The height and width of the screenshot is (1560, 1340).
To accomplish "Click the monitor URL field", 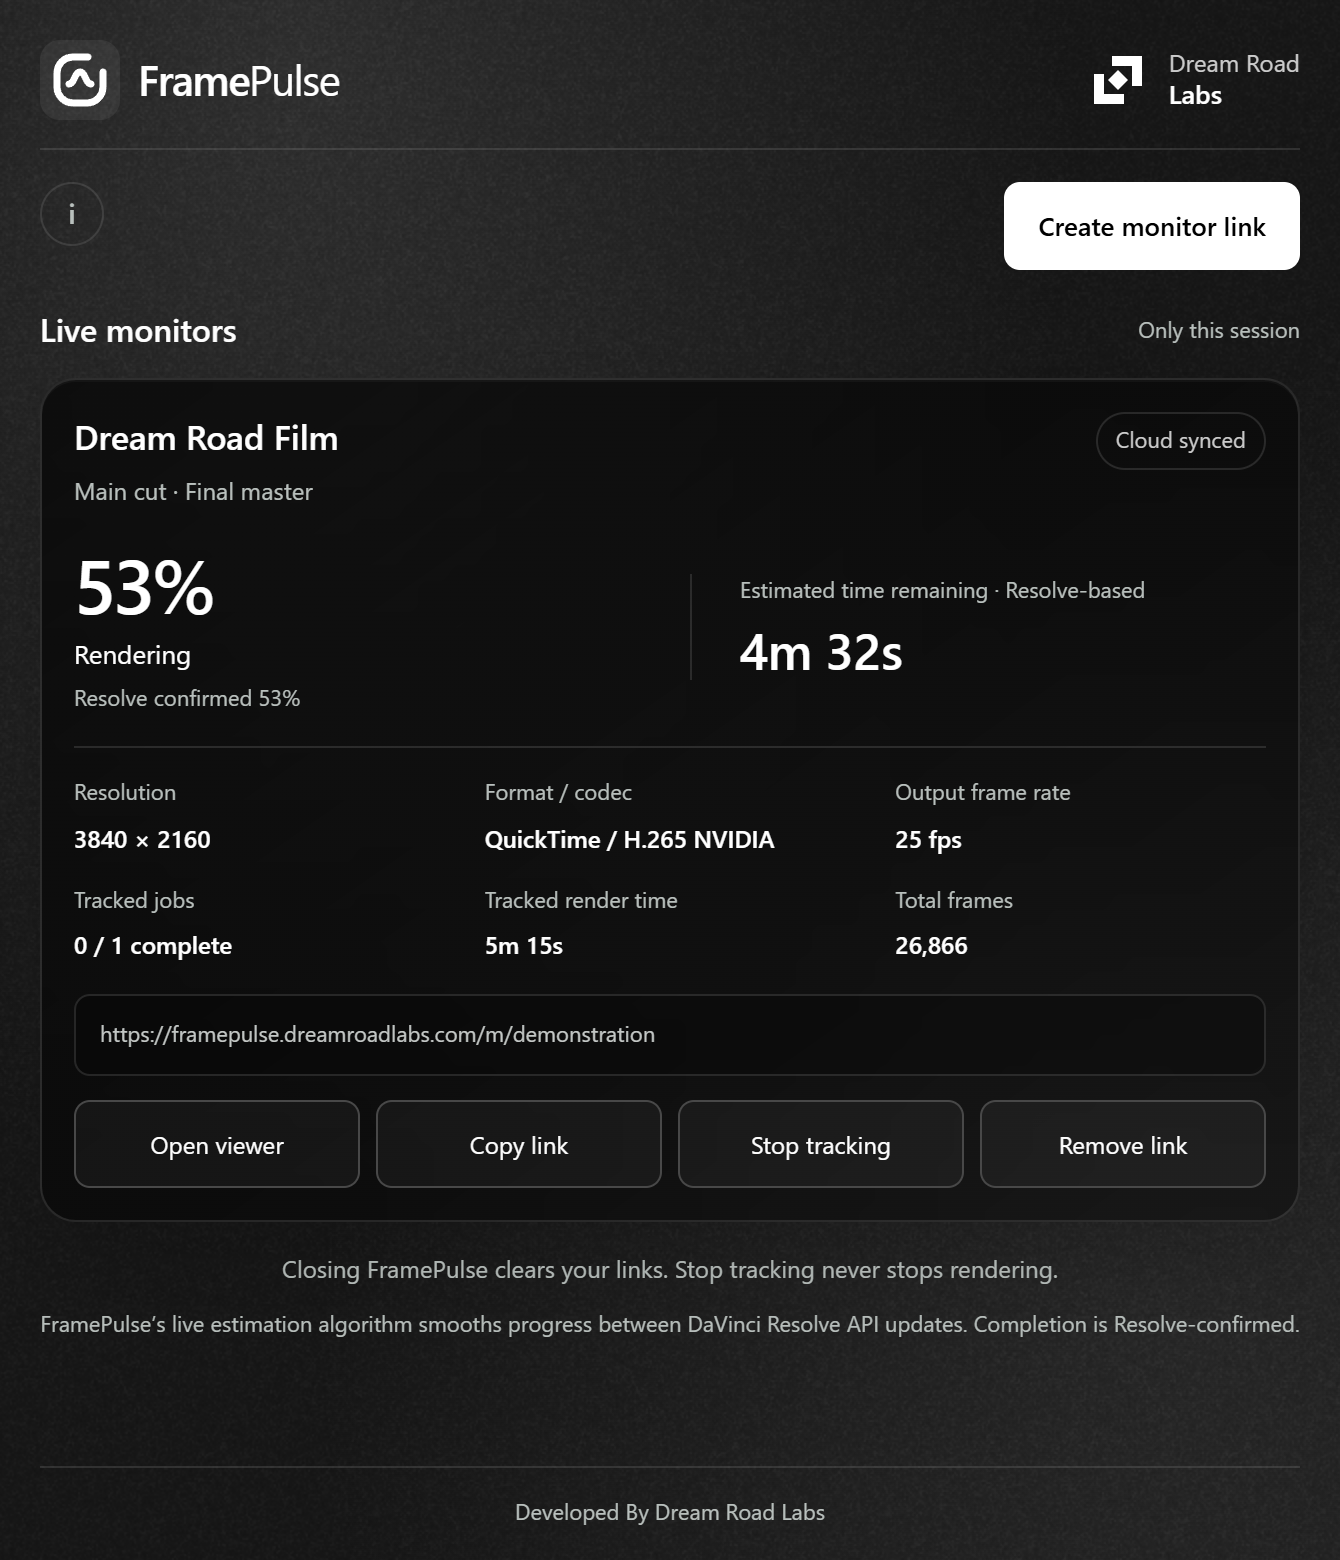I will click(x=670, y=1035).
